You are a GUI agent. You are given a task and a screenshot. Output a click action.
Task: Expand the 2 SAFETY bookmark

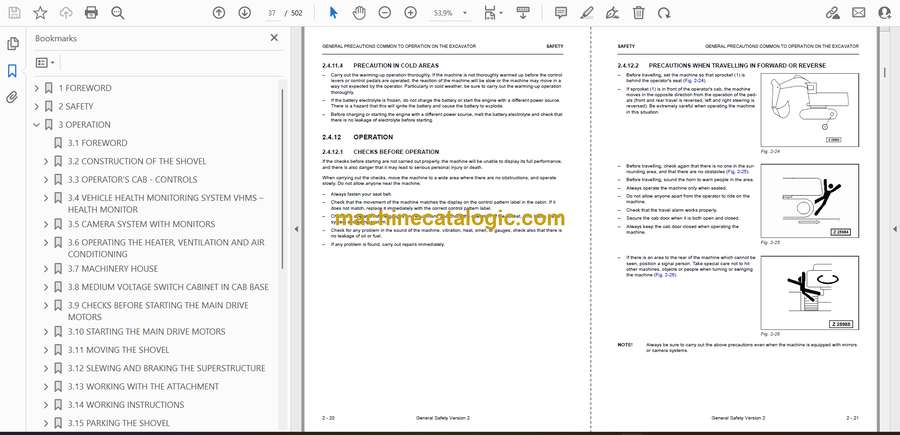37,106
